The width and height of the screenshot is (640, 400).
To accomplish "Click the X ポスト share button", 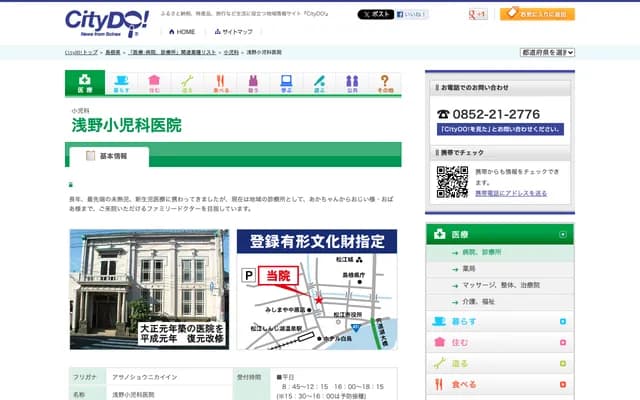I will (376, 14).
